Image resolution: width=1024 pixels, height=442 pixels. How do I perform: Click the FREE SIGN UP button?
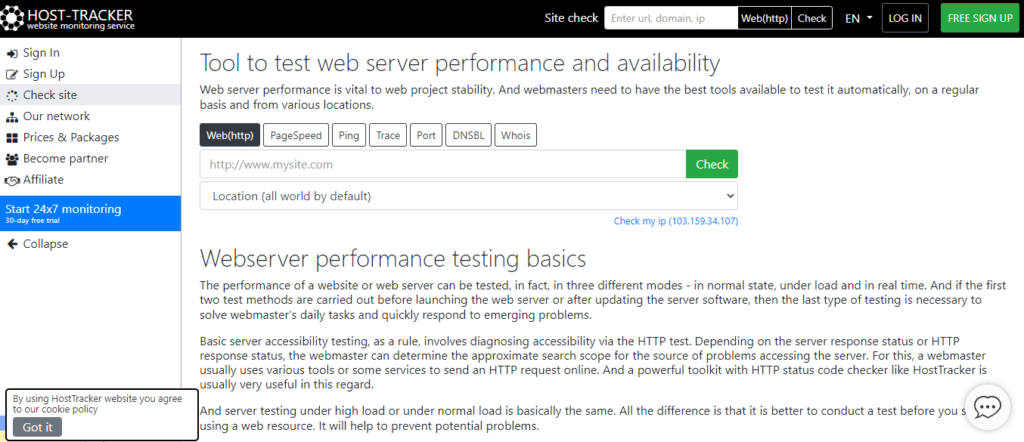pos(979,18)
